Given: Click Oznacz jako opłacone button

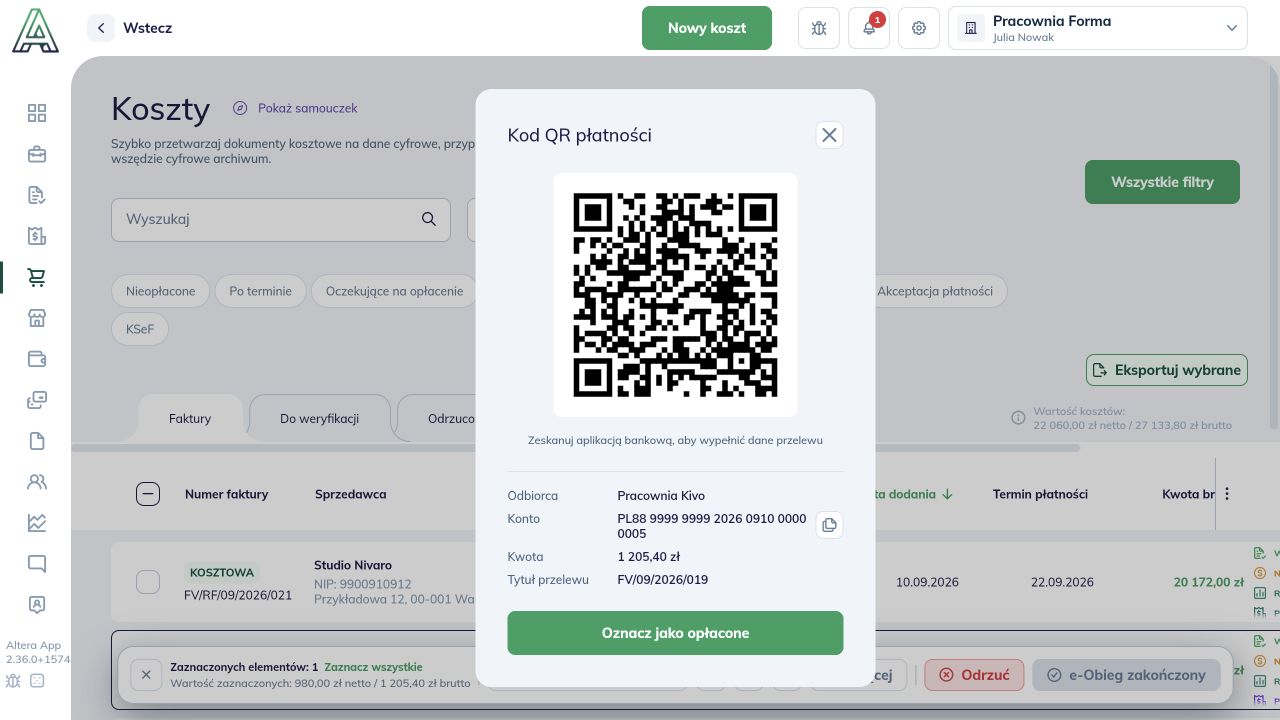Looking at the screenshot, I should 675,633.
